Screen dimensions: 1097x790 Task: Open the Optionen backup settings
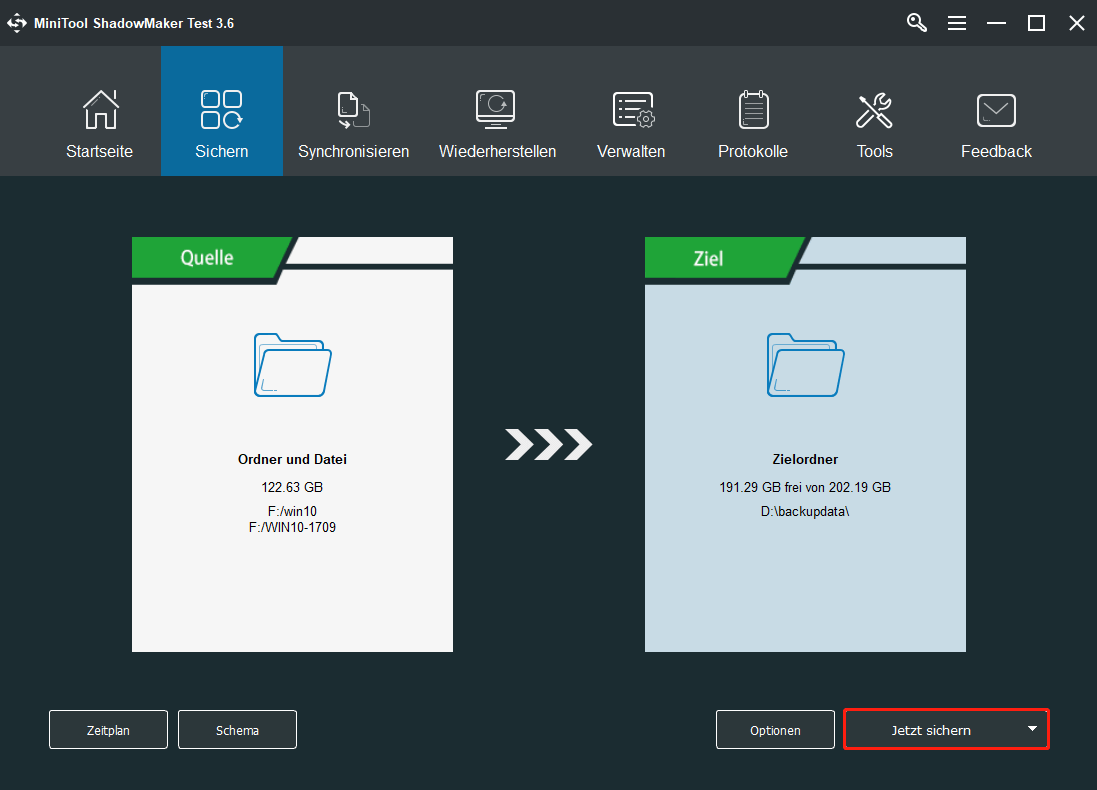coord(774,729)
